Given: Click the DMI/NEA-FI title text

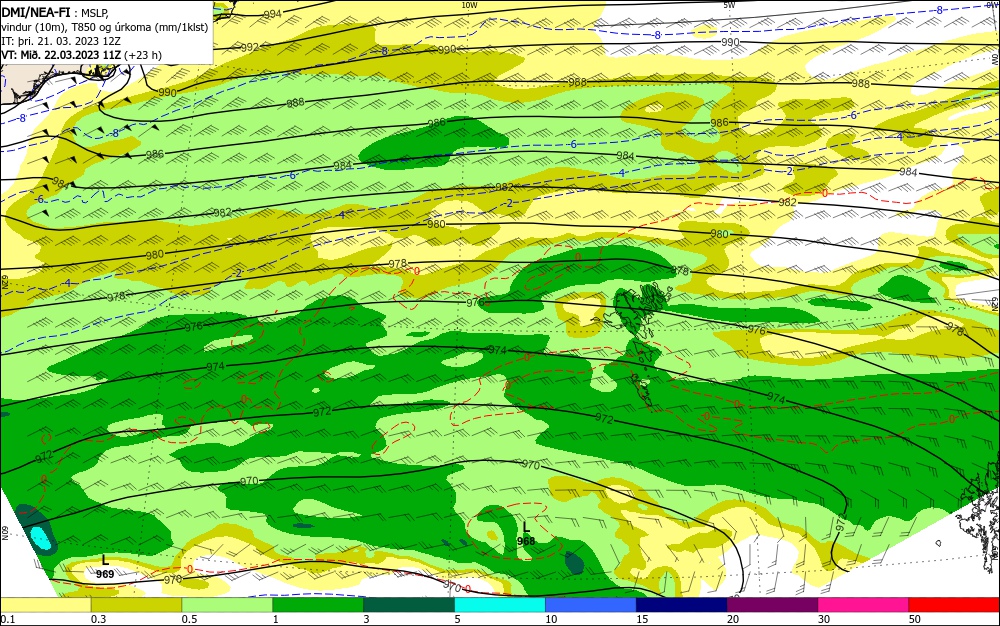Looking at the screenshot, I should pos(36,11).
